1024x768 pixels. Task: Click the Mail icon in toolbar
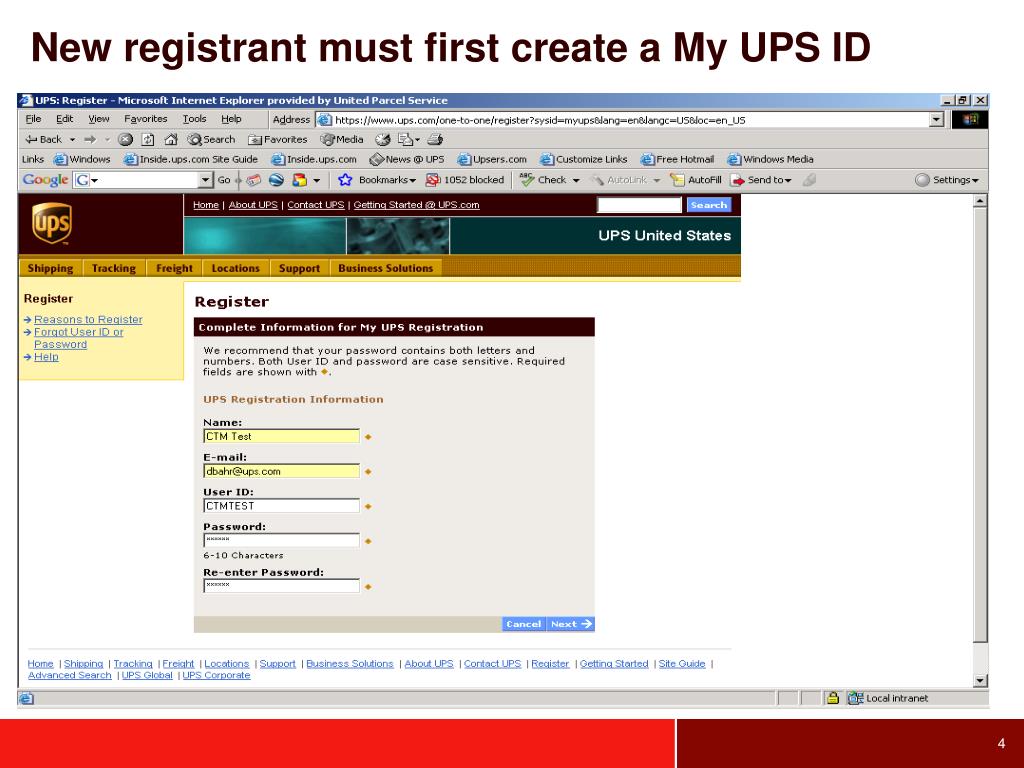[406, 139]
